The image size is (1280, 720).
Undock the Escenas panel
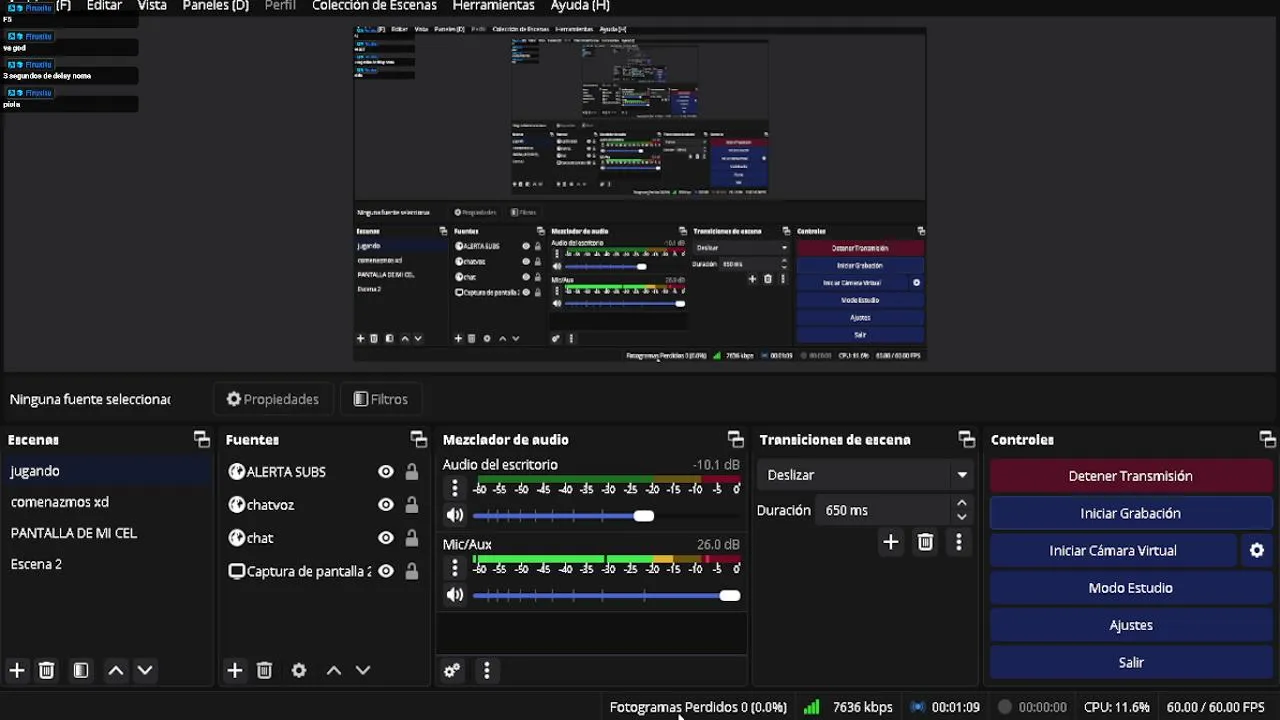coord(202,440)
